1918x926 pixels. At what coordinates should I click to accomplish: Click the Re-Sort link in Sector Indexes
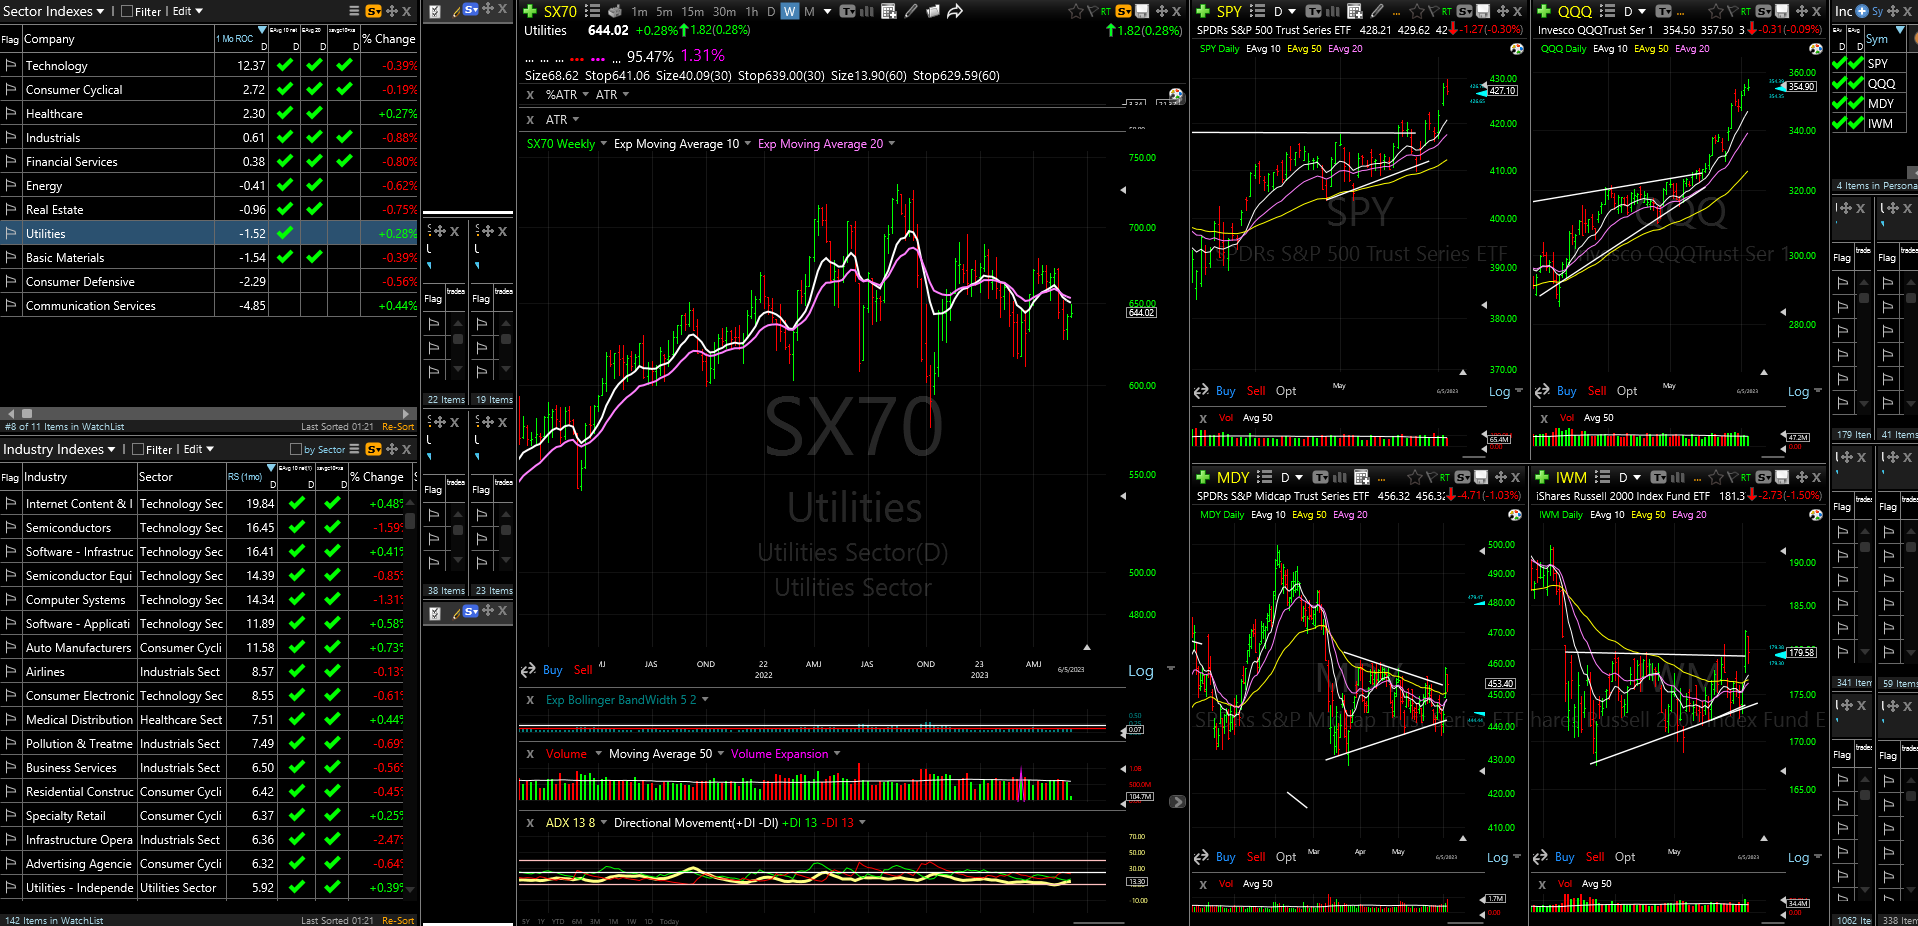[x=398, y=426]
